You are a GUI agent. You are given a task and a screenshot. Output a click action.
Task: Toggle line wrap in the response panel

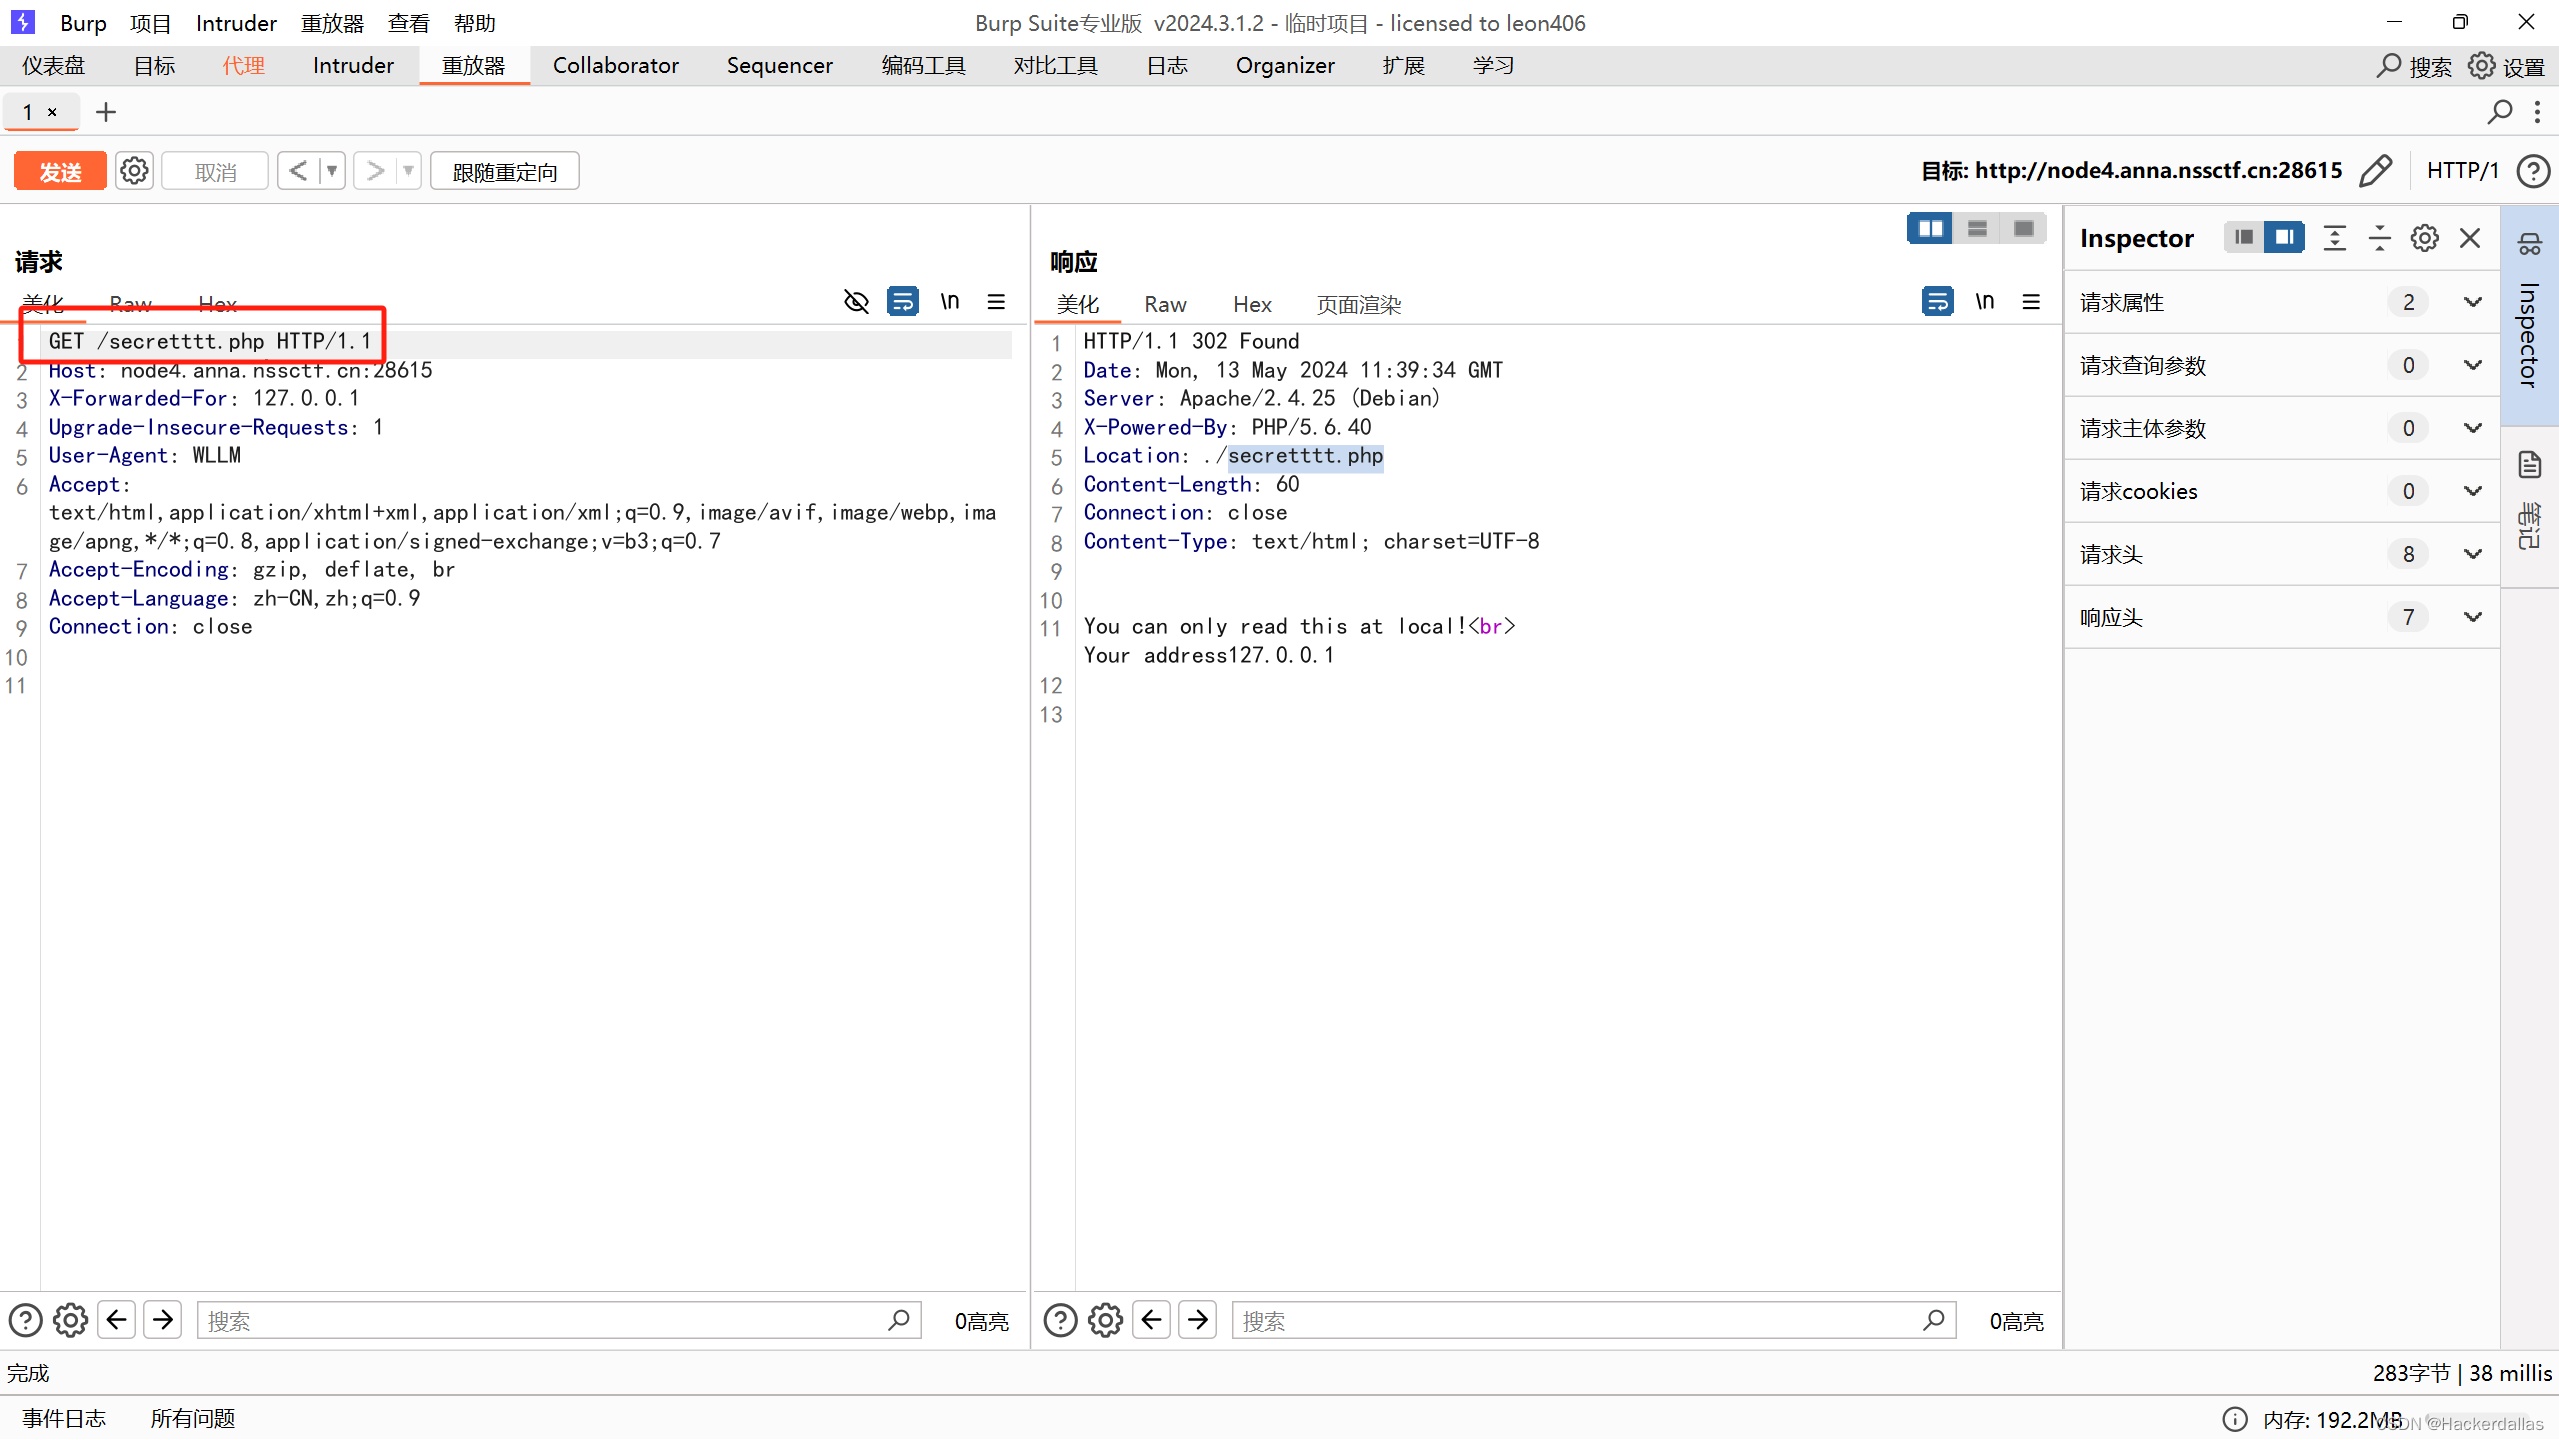[1937, 302]
